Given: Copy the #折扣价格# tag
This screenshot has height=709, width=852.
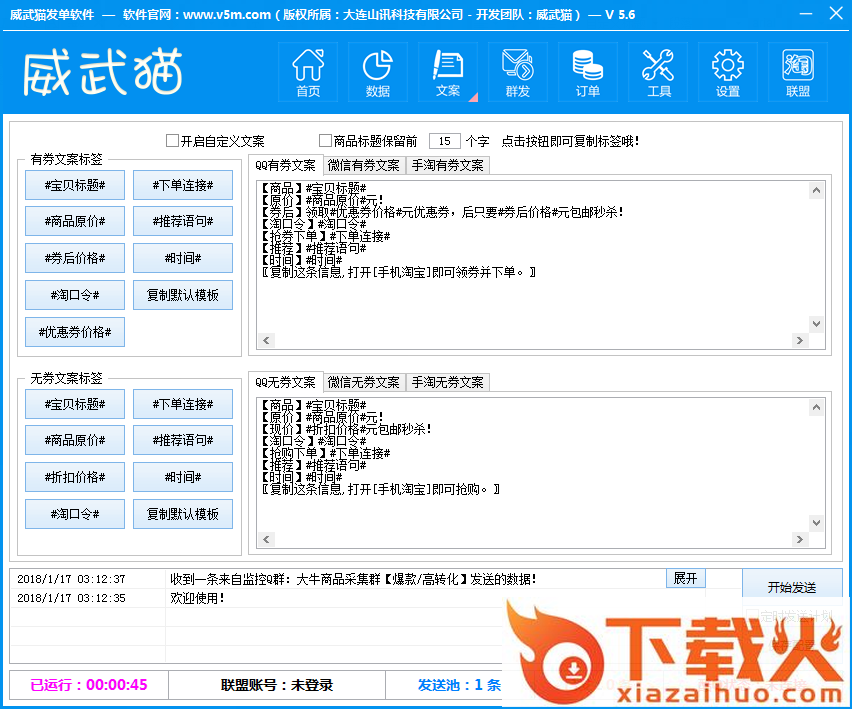Looking at the screenshot, I should click(75, 477).
